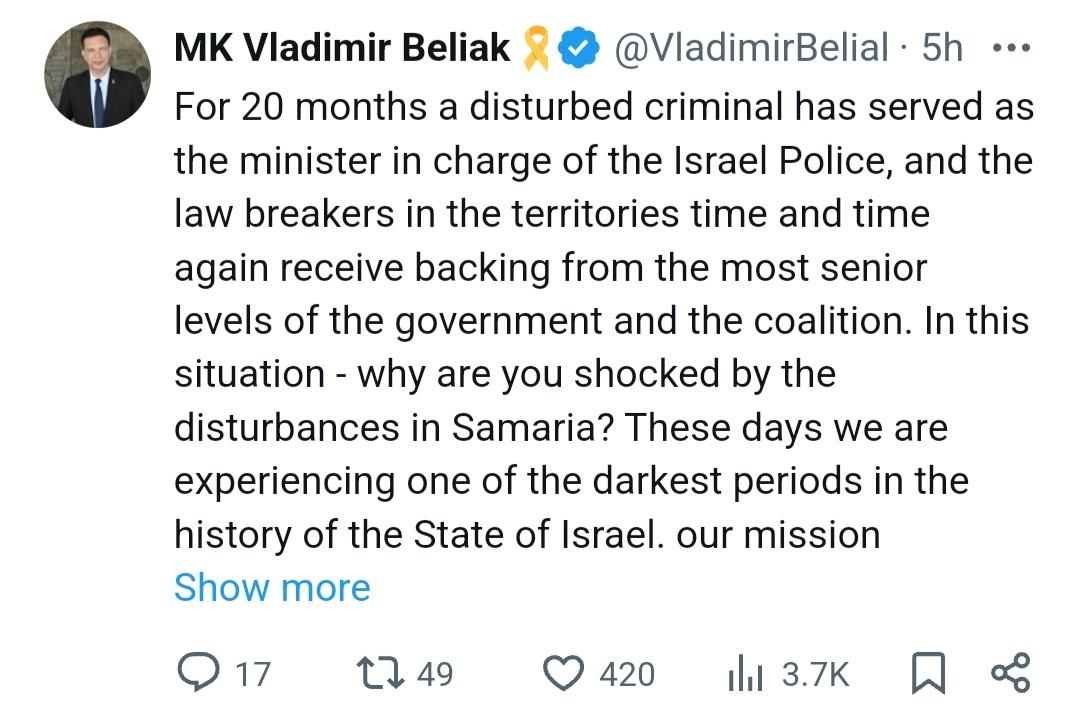
Task: Repost the tweet using the retweet icon
Action: (381, 673)
